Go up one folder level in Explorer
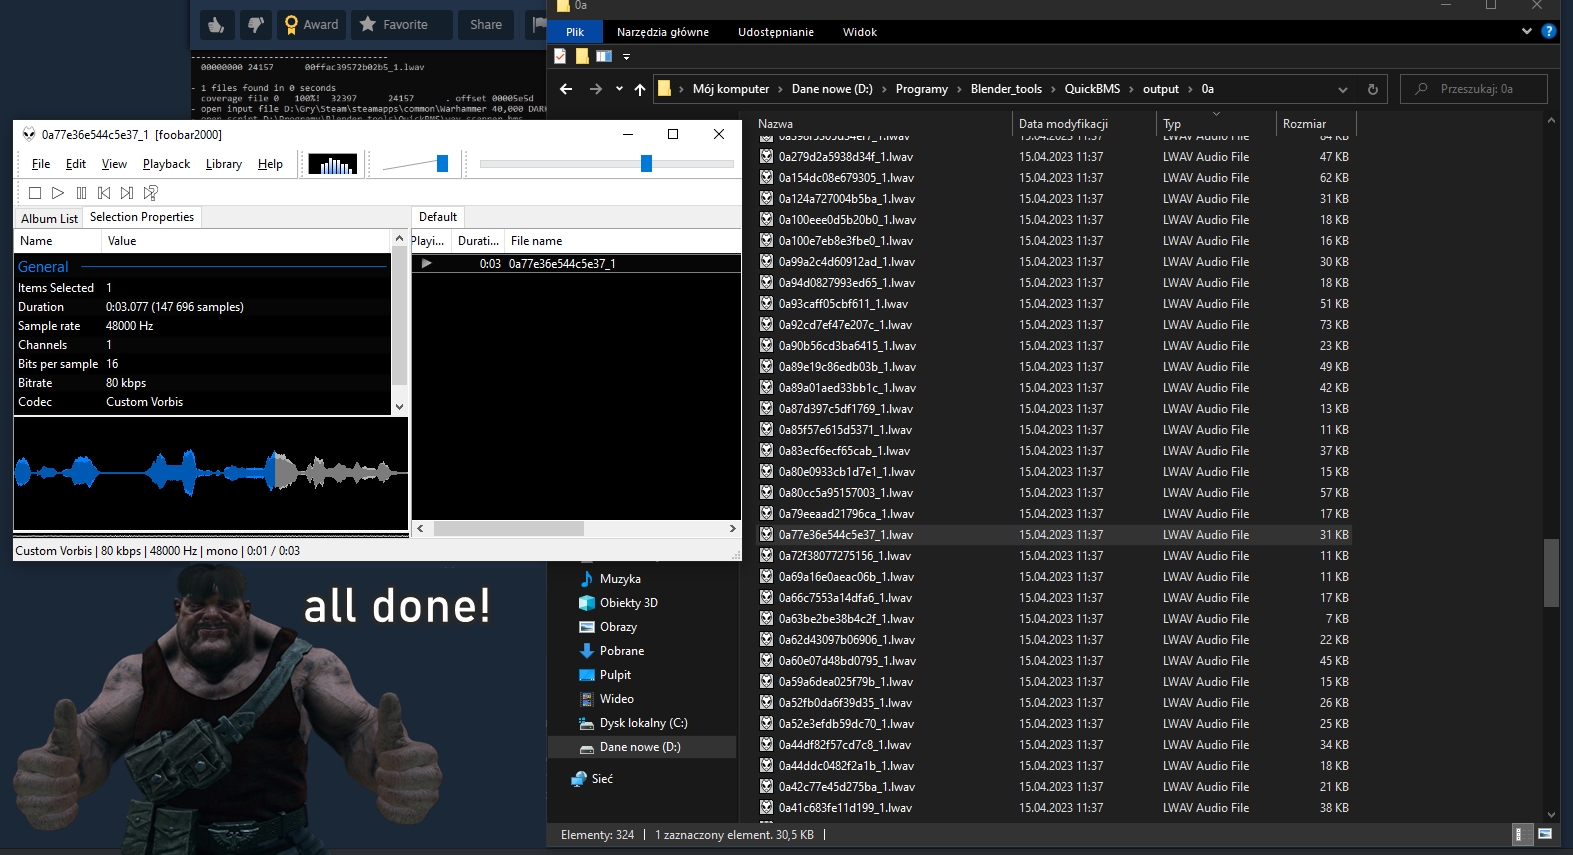1573x855 pixels. coord(640,89)
